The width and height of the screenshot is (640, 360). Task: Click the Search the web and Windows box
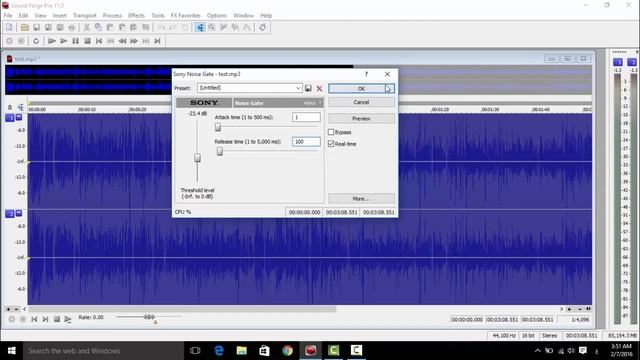coord(103,351)
